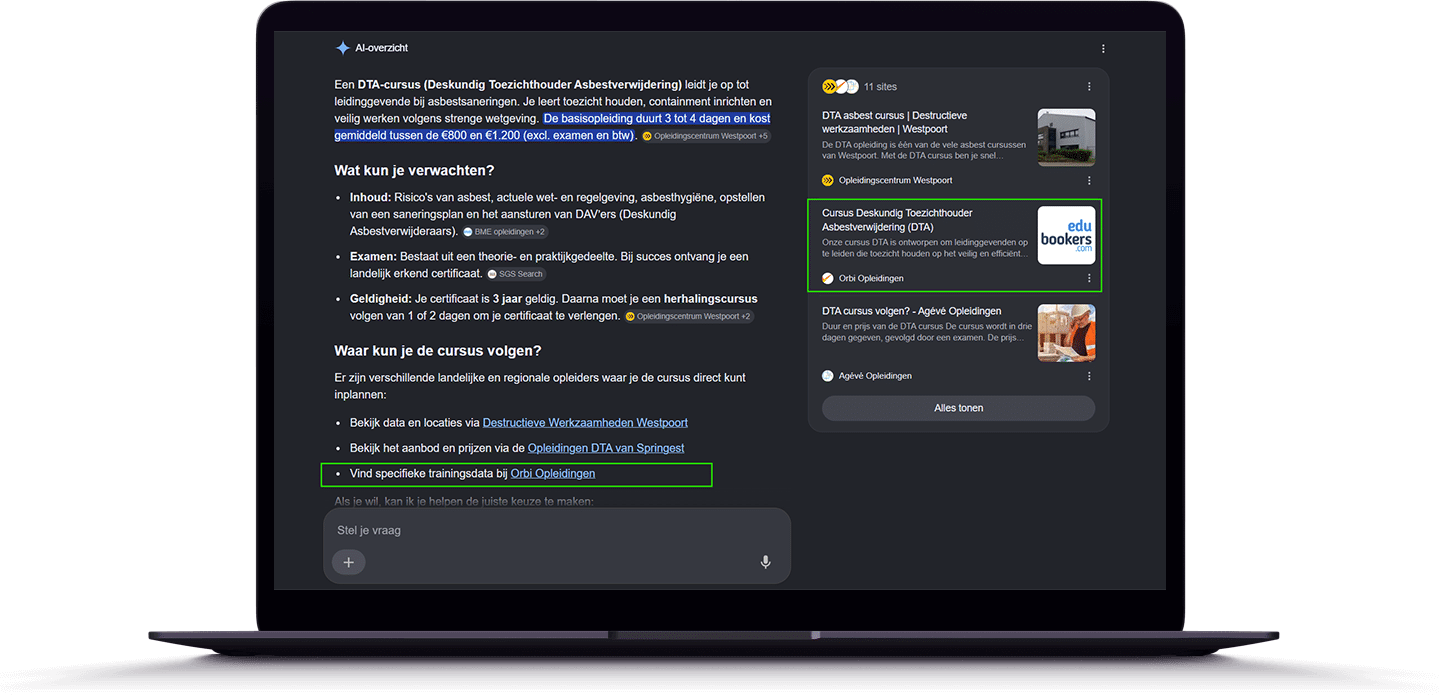
Task: Click the source name 'Orbi Opleidingen' in the second card
Action: pos(871,278)
